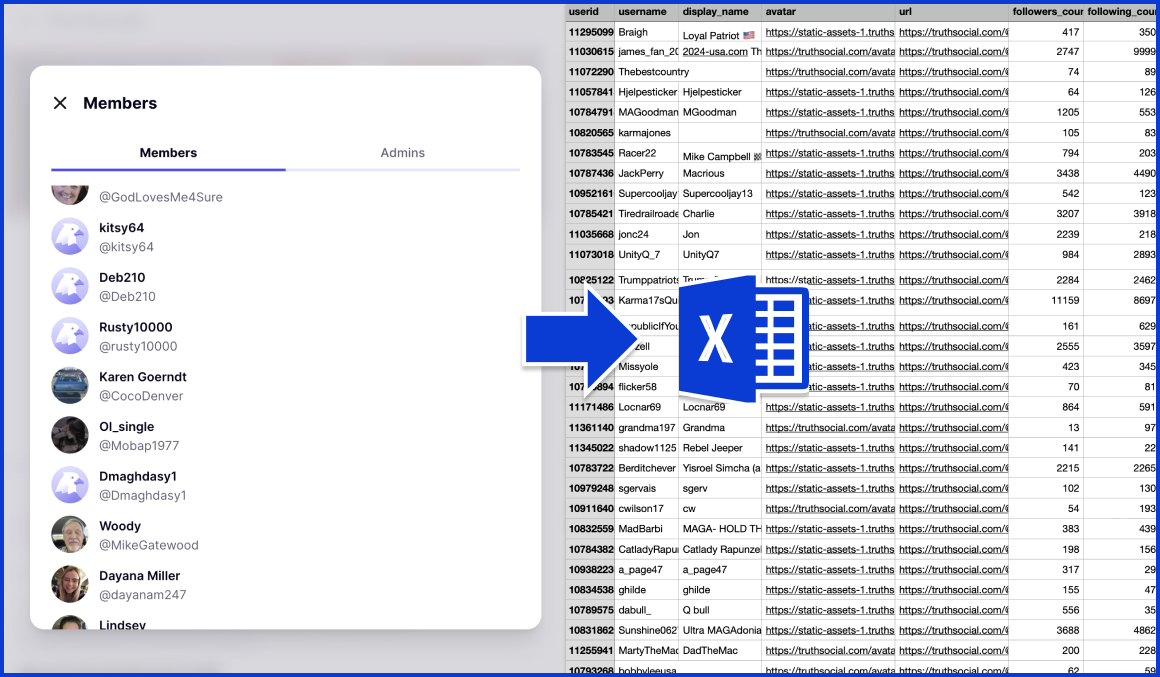The width and height of the screenshot is (1160, 677).
Task: Close the Members dialog
Action: tap(60, 102)
